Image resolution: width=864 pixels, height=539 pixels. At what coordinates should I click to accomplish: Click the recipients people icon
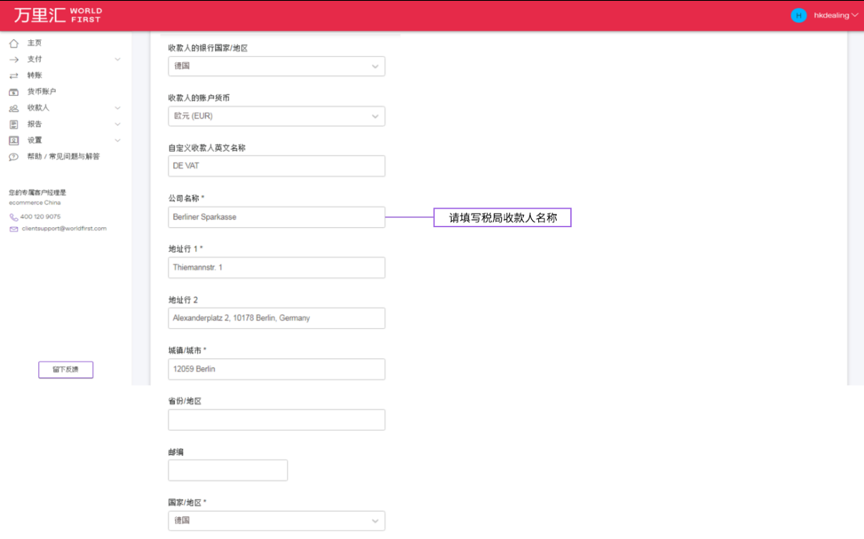click(x=14, y=108)
